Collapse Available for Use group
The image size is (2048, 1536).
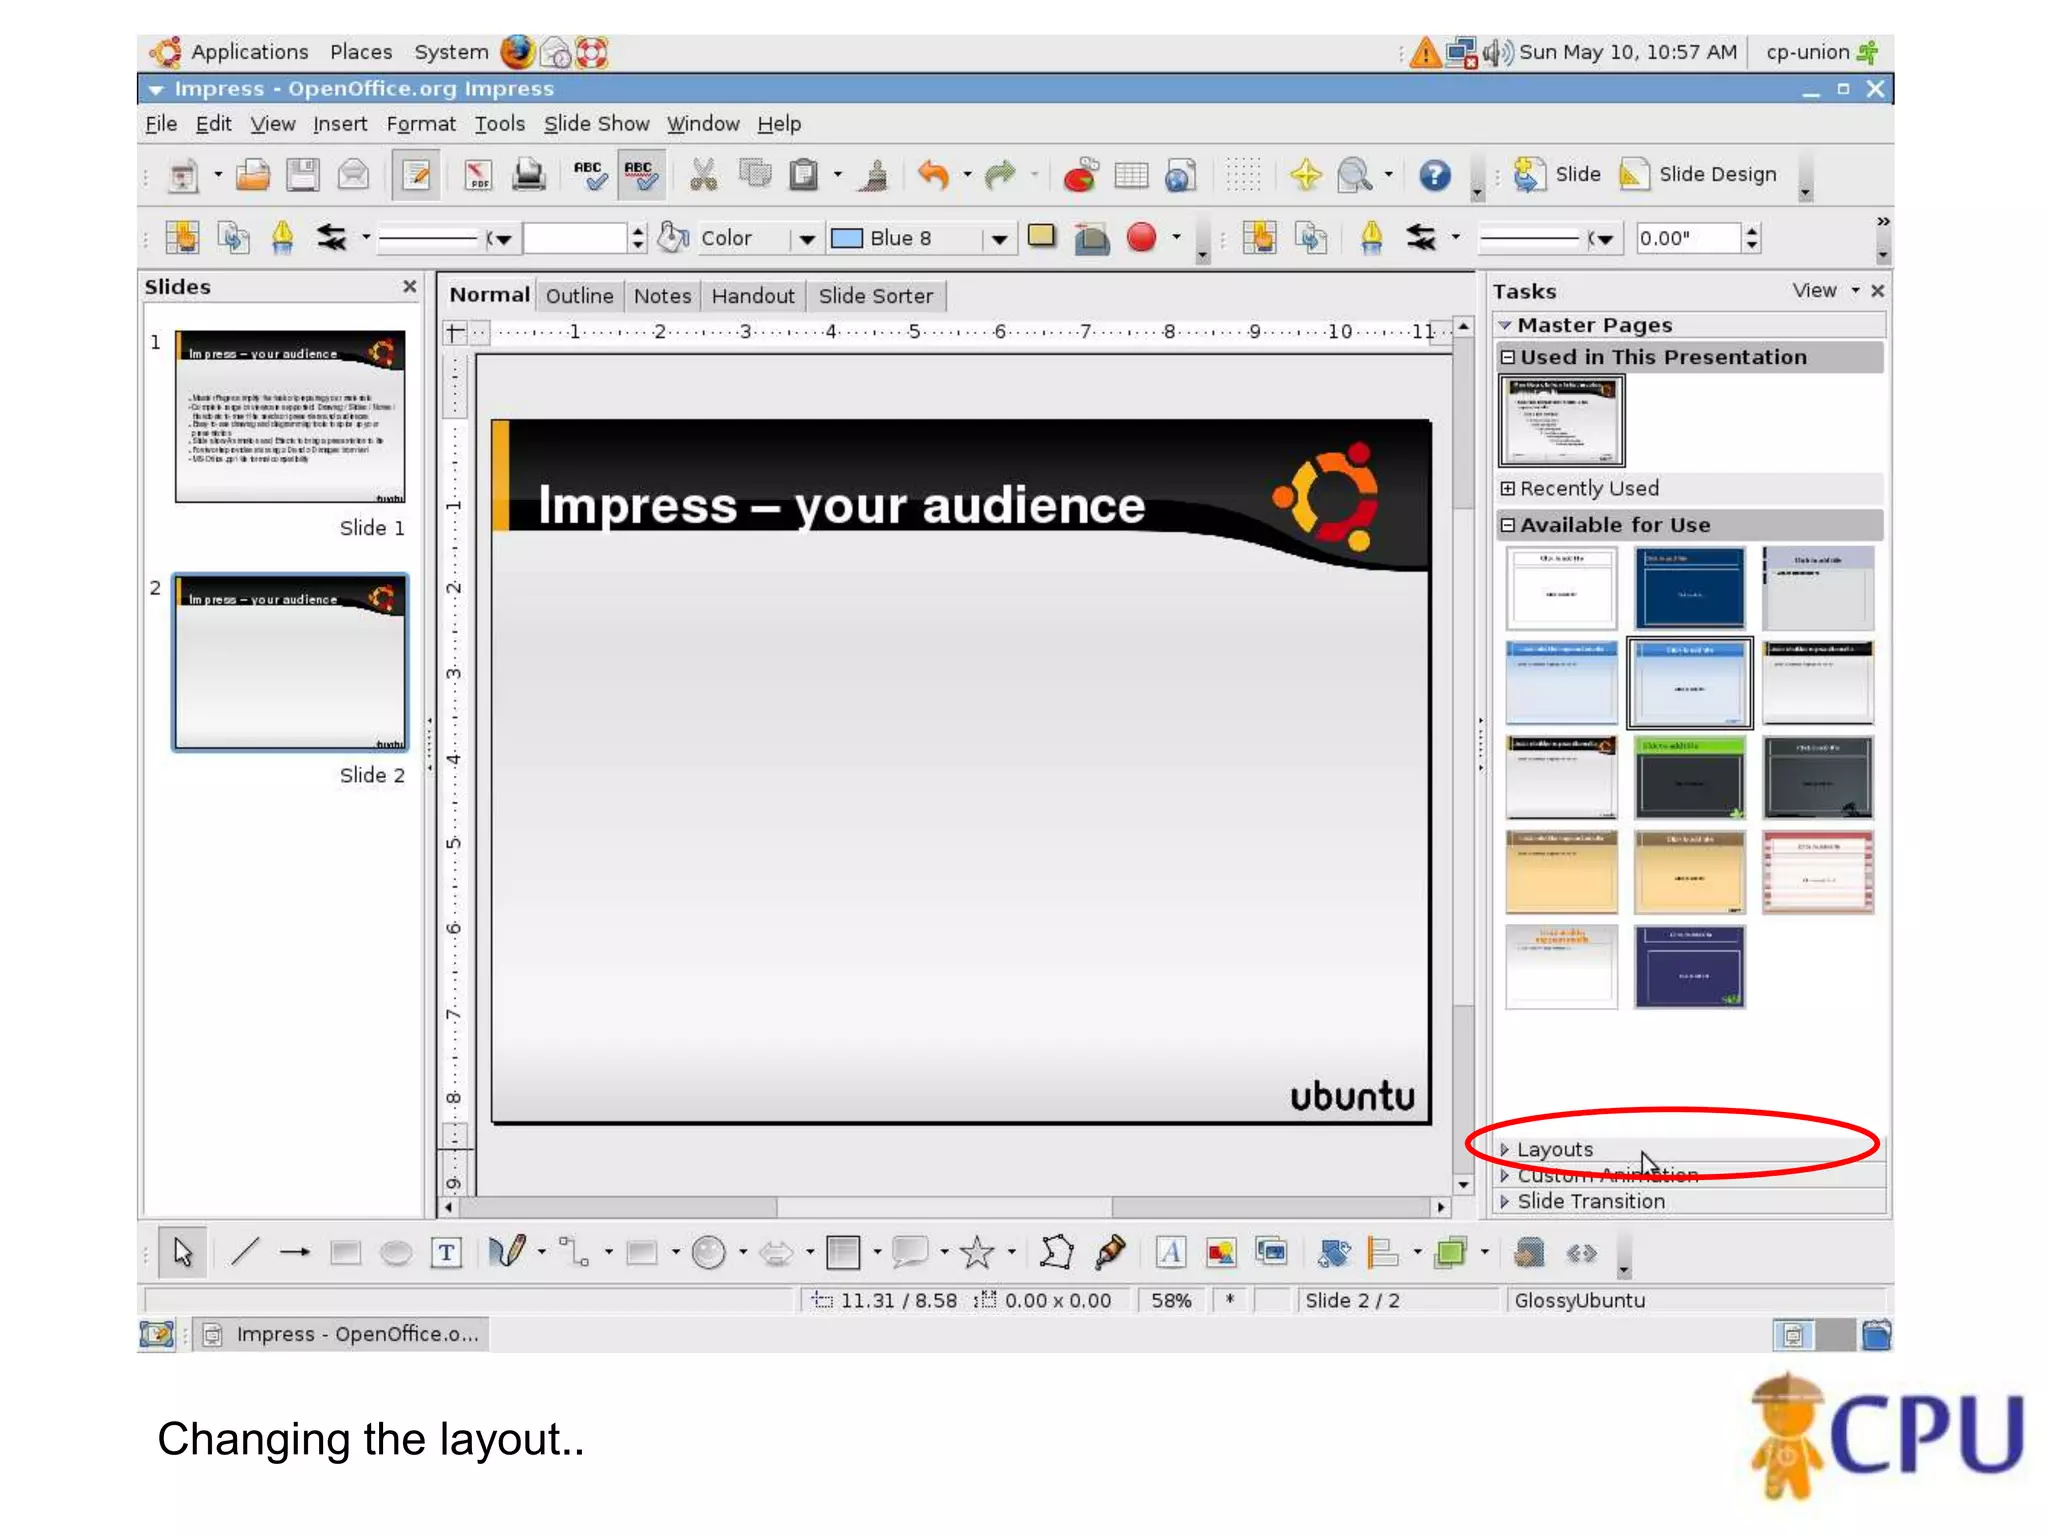(1508, 525)
